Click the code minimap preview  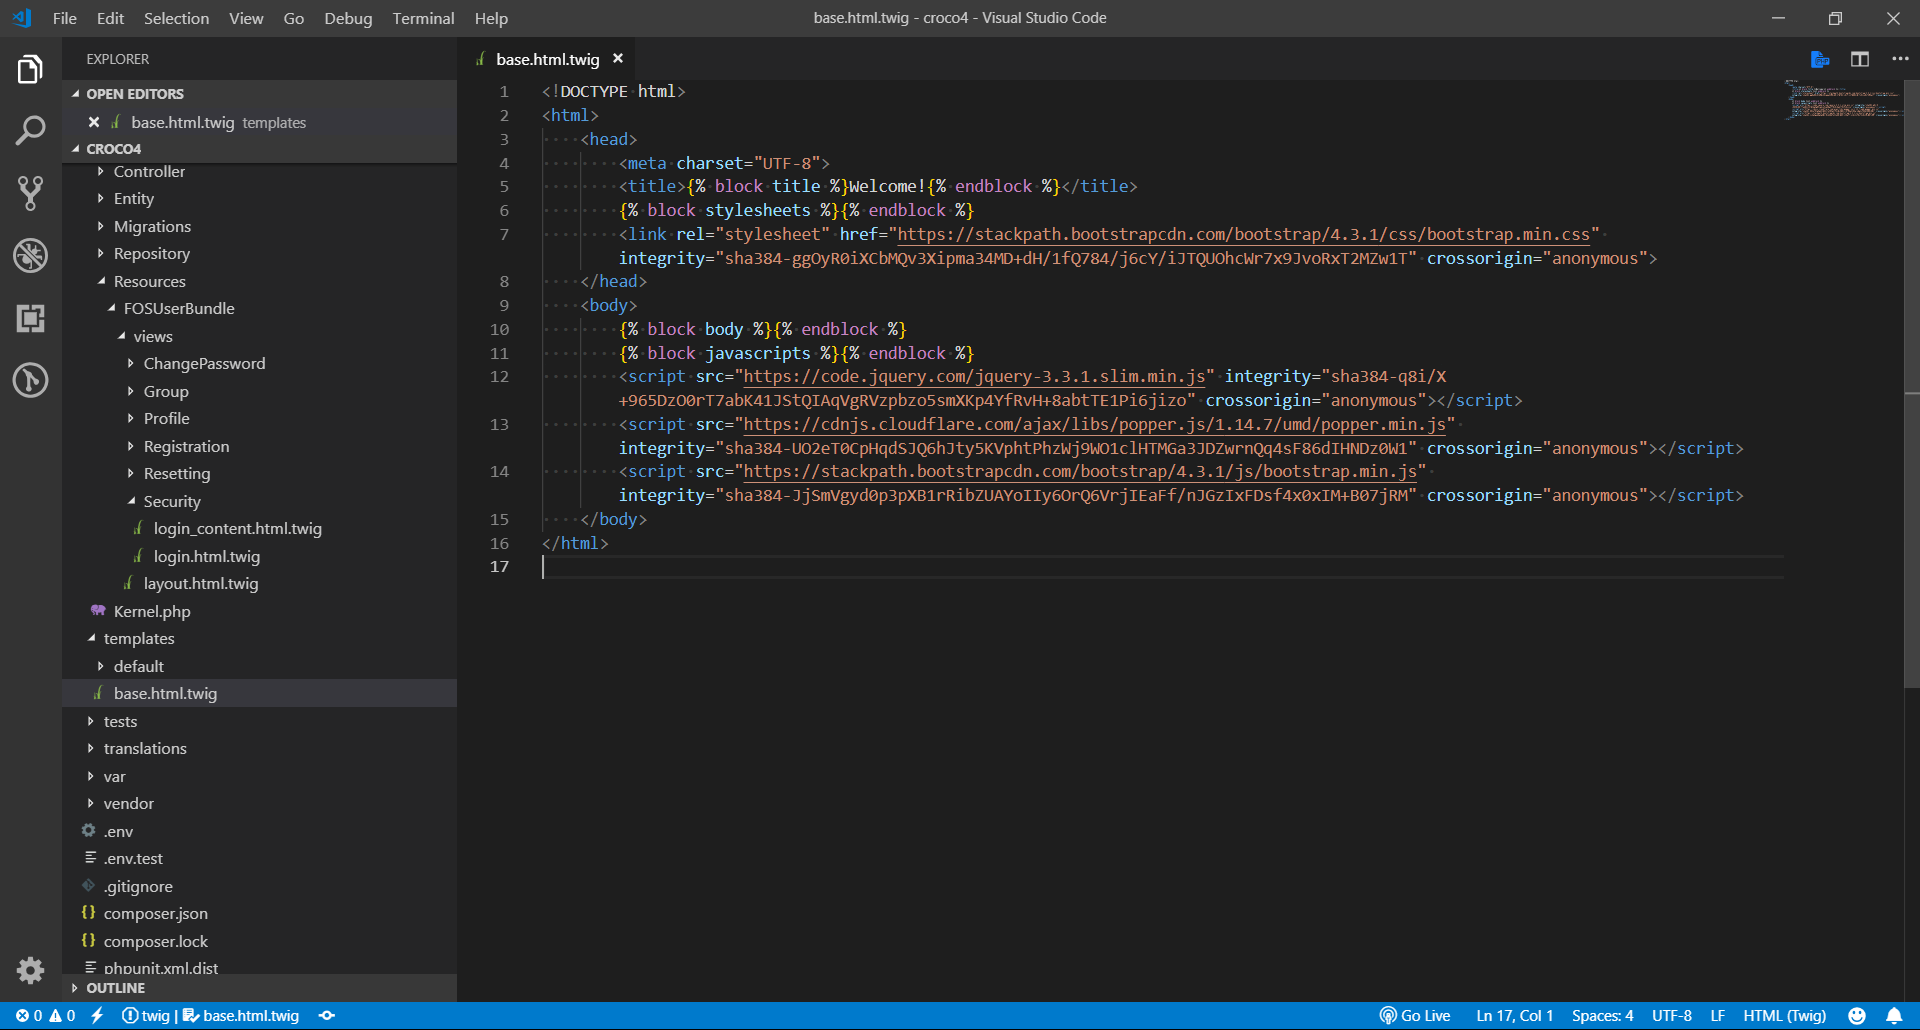tap(1844, 100)
